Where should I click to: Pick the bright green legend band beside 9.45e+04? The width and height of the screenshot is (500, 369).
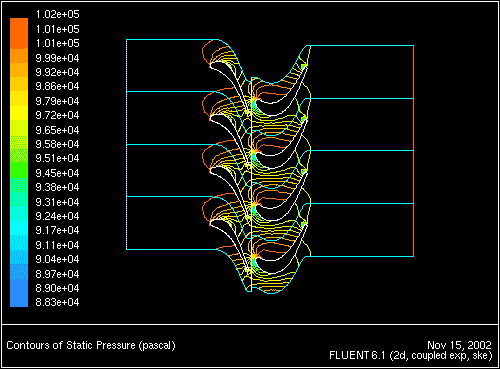(x=19, y=170)
